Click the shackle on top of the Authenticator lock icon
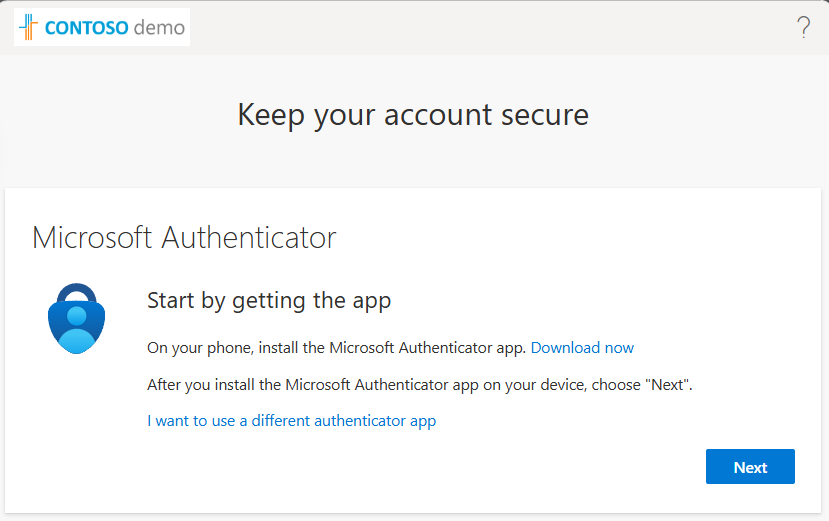 pyautogui.click(x=77, y=294)
